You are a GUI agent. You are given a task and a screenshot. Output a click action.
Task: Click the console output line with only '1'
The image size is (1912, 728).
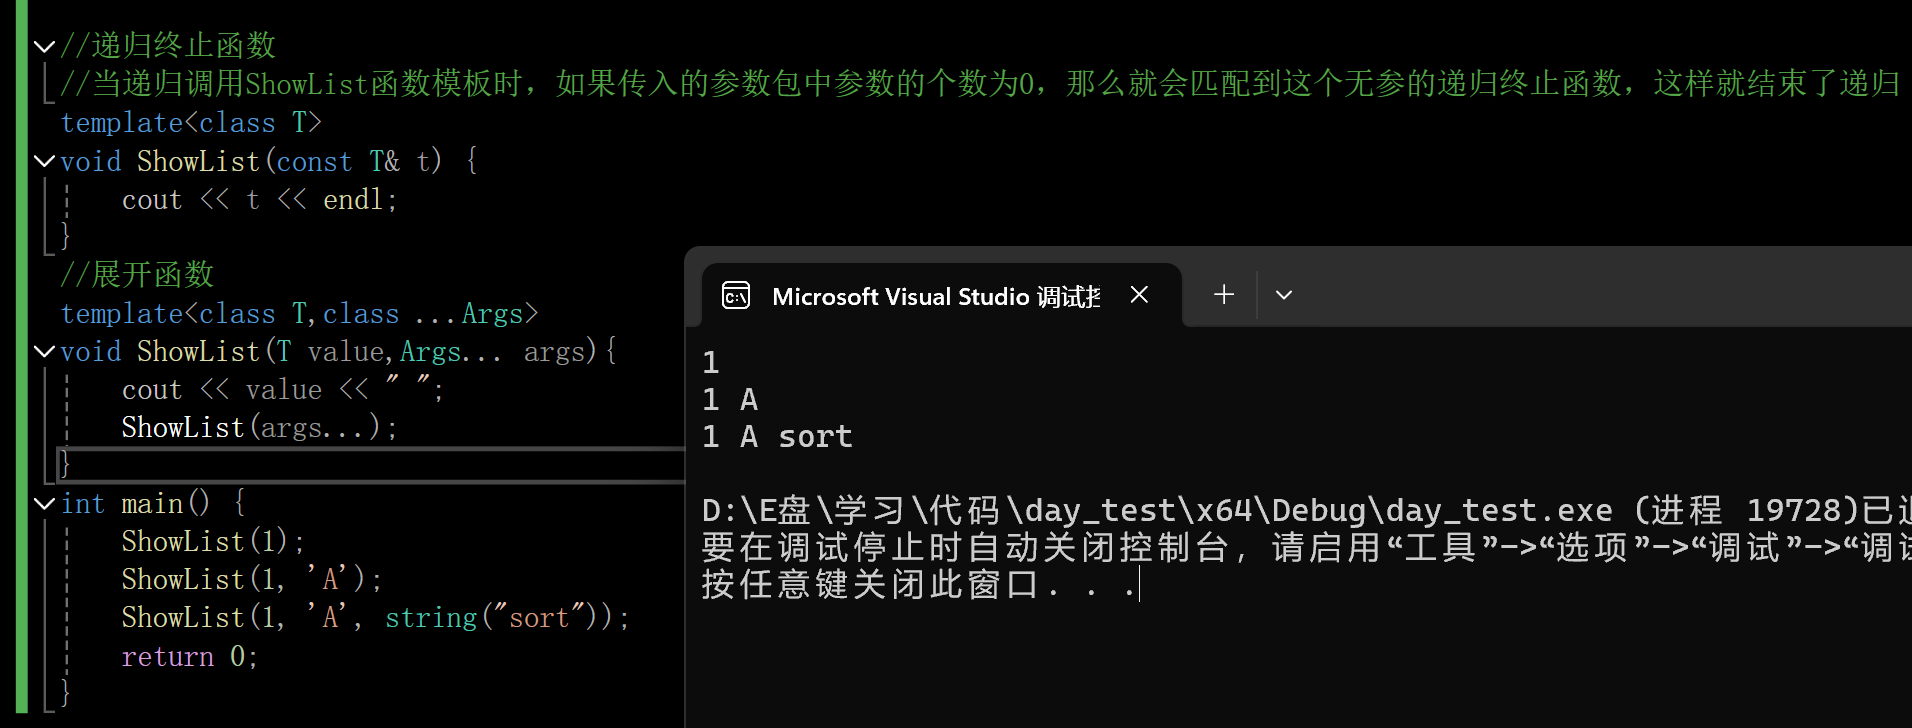[711, 363]
